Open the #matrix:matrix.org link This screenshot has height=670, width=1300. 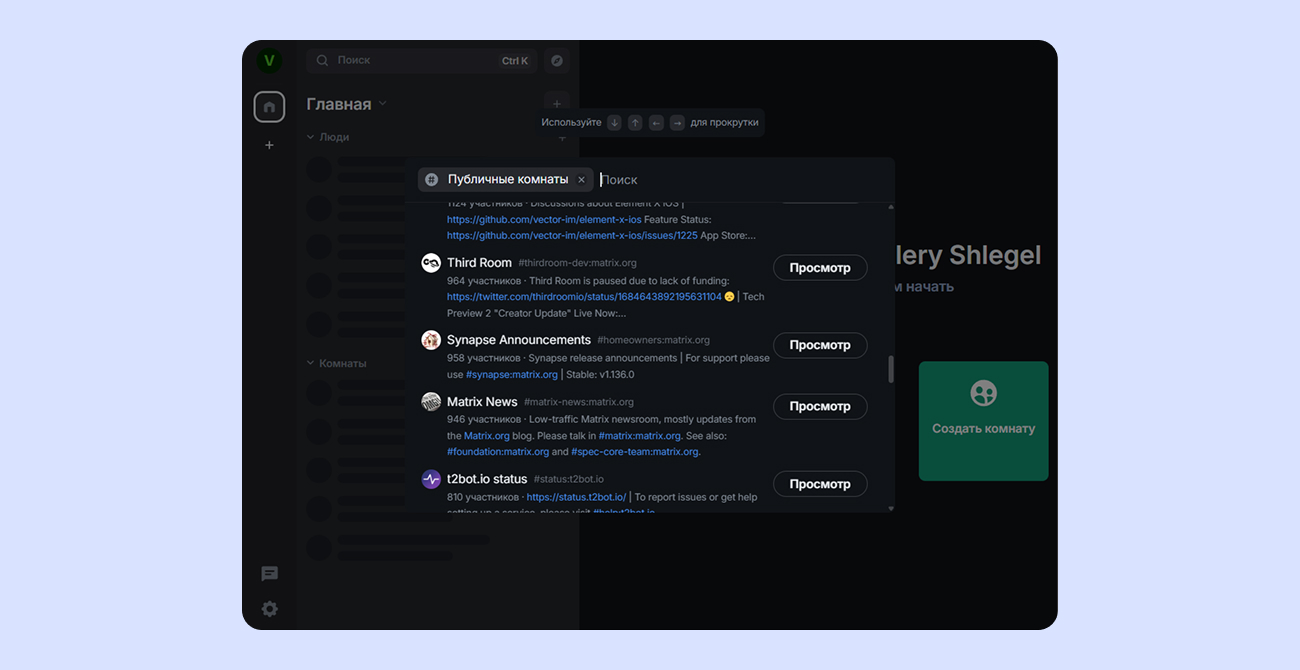(640, 436)
